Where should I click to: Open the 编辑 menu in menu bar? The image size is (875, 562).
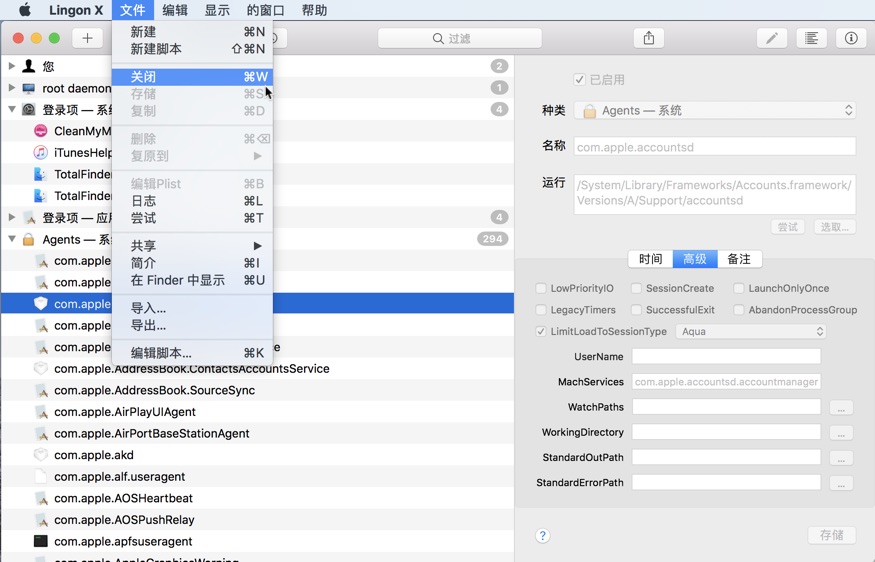[175, 10]
